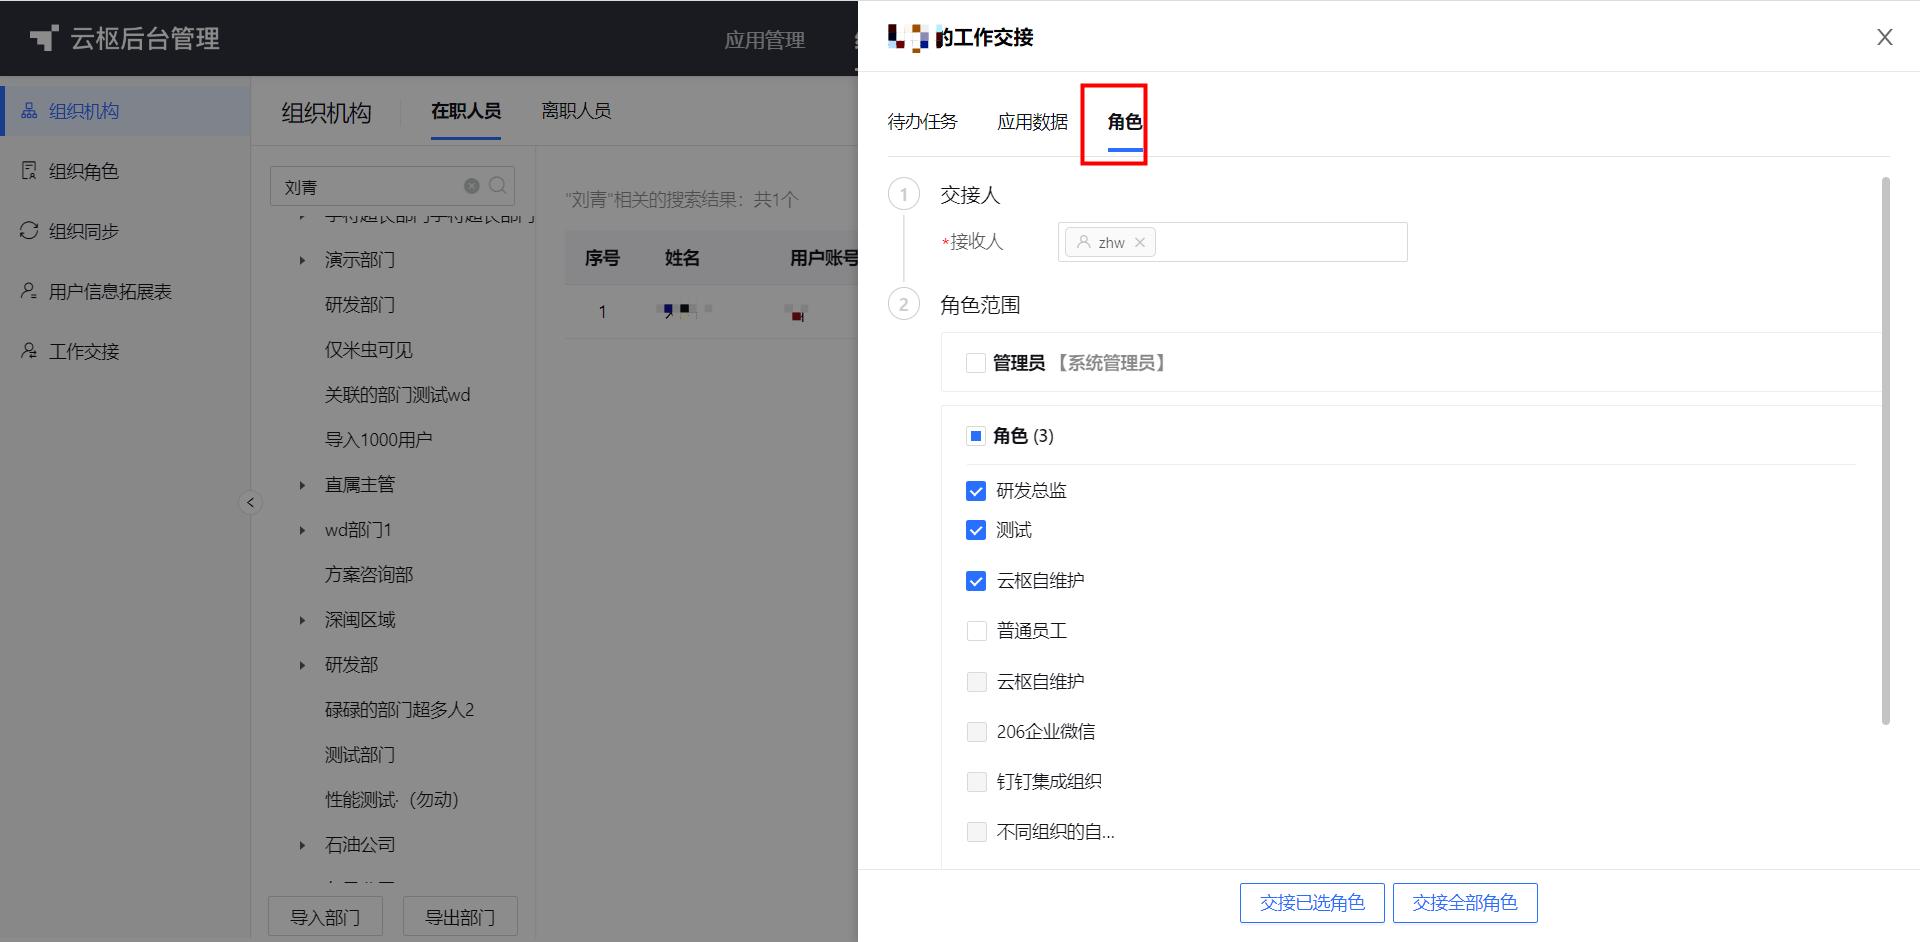Open 工作交接 in the sidebar

click(125, 351)
